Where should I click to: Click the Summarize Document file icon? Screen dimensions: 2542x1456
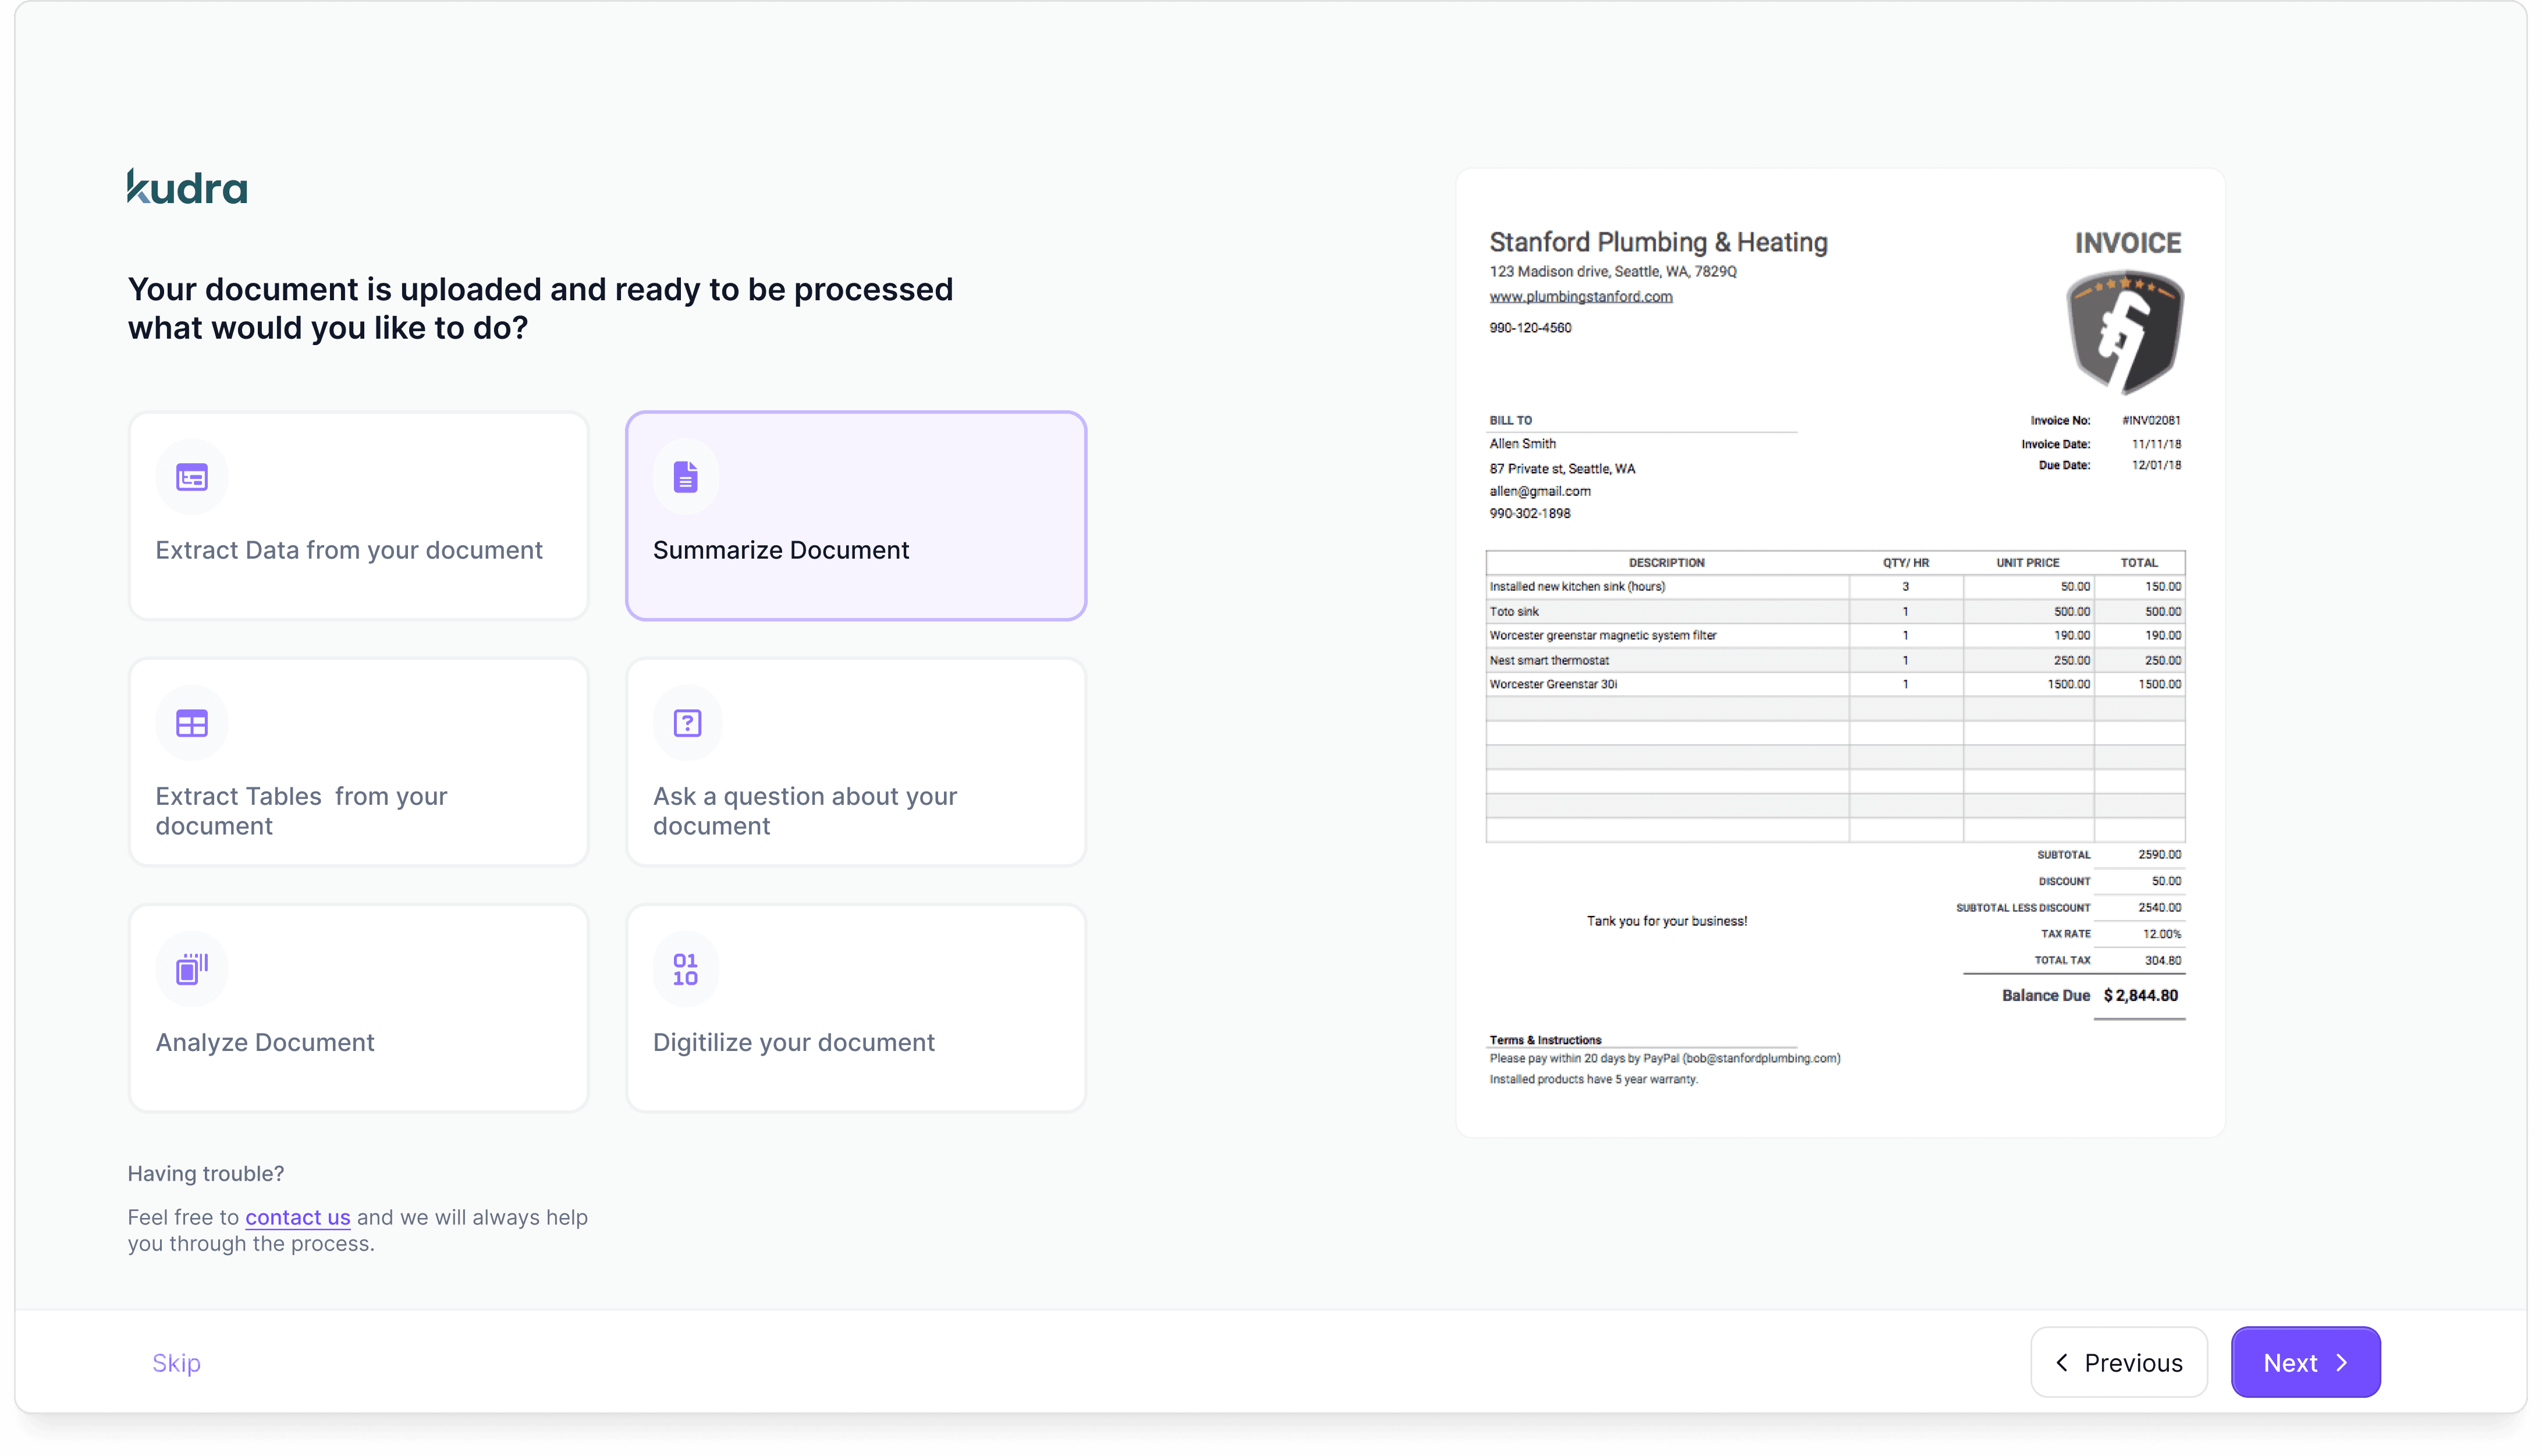coord(685,477)
